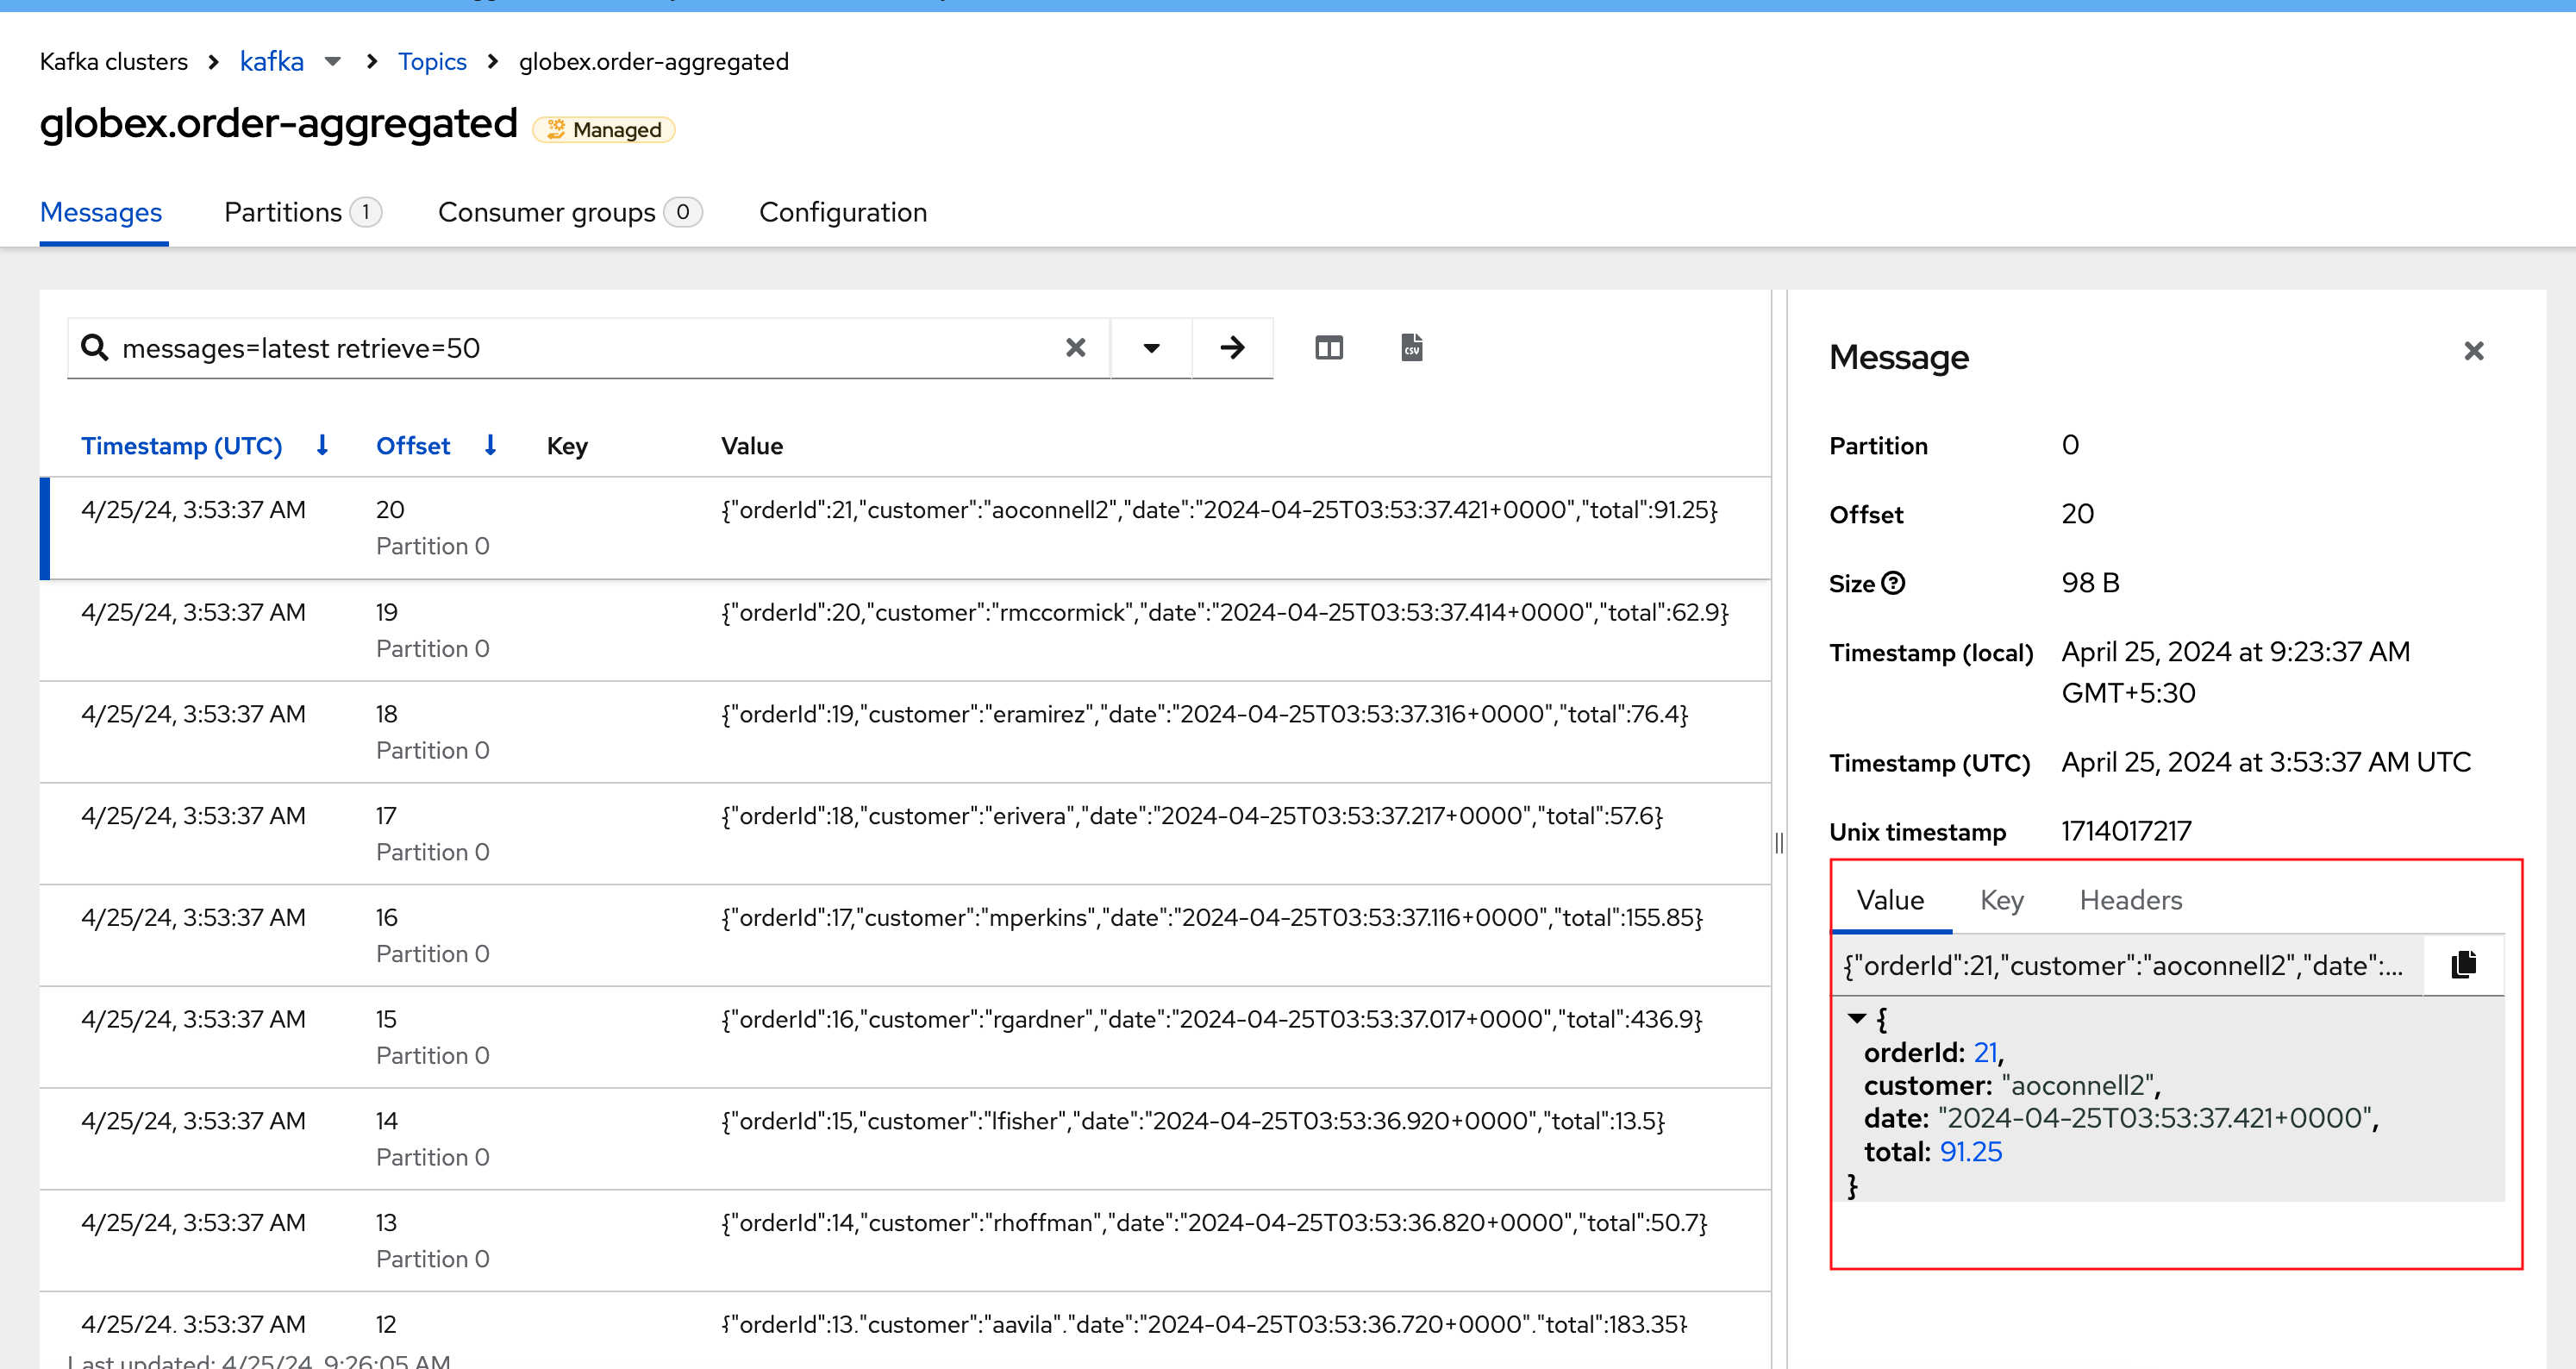Viewport: 2576px width, 1369px height.
Task: Select message row for customer rmccormick
Action: pyautogui.click(x=905, y=631)
